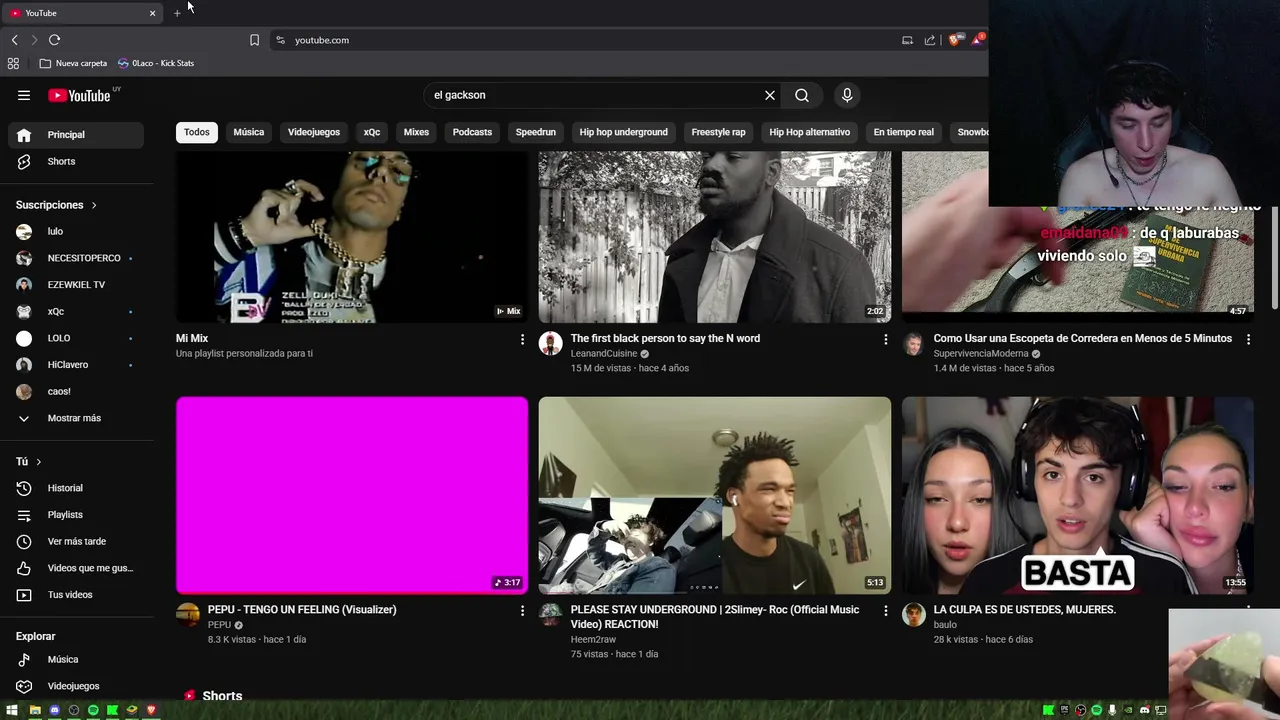Expand the Suscripciones section
The image size is (1280, 720).
56,205
